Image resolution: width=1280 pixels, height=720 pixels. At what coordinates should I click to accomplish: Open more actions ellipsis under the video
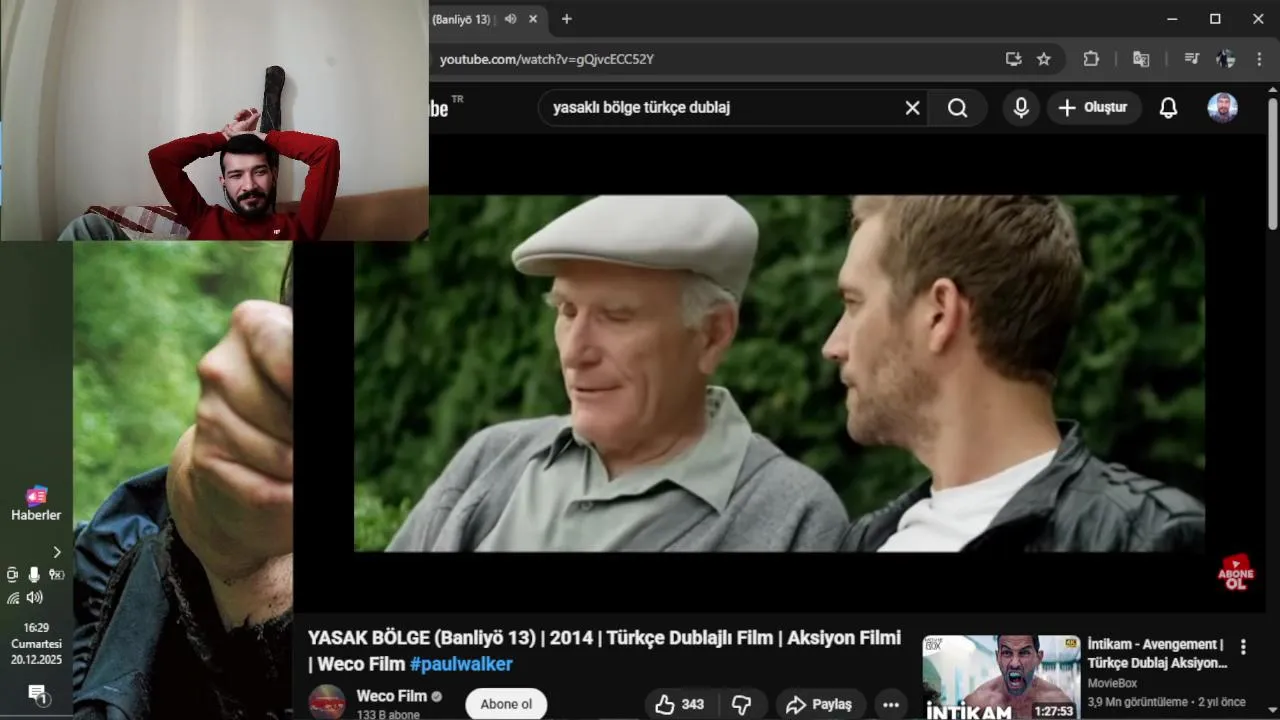[x=890, y=705]
